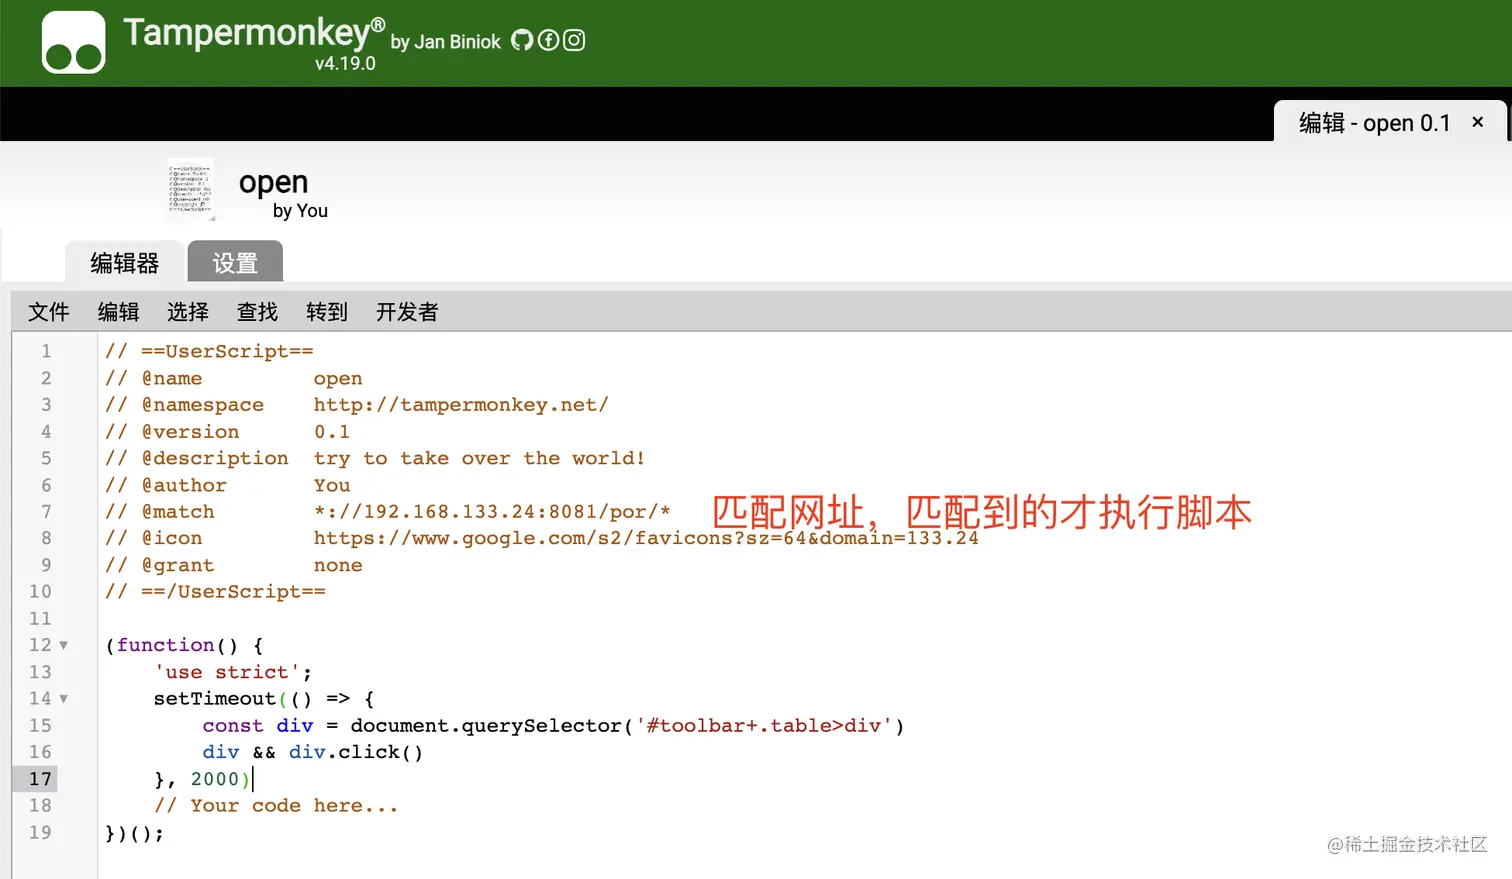1512x879 pixels.
Task: Click the ==UserScript== header line
Action: pos(209,351)
